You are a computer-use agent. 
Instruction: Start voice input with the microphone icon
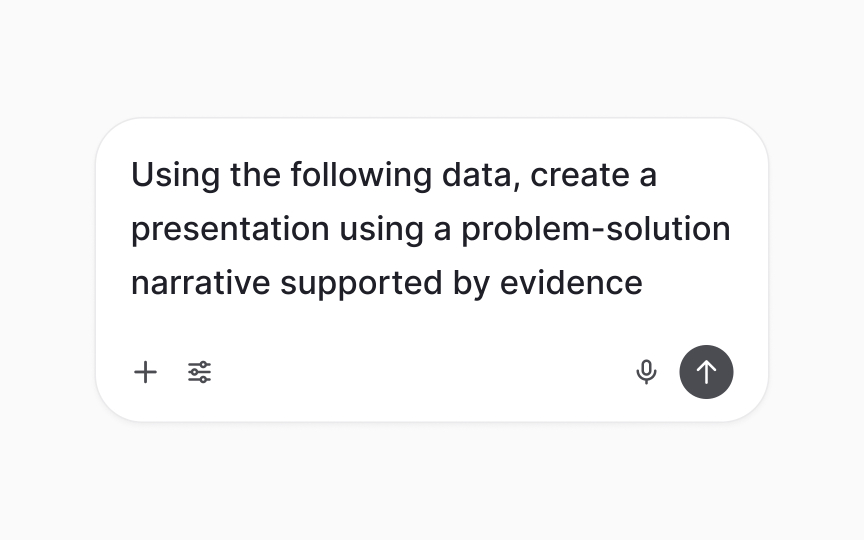(x=646, y=372)
